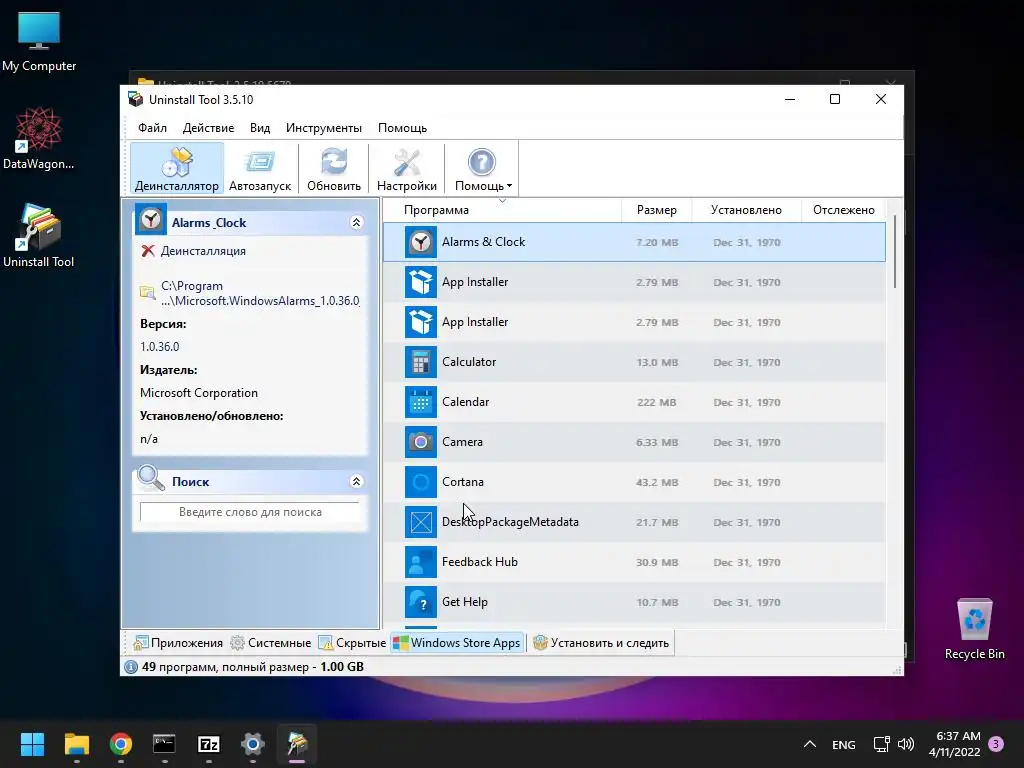Select the Calculator app icon

click(421, 362)
